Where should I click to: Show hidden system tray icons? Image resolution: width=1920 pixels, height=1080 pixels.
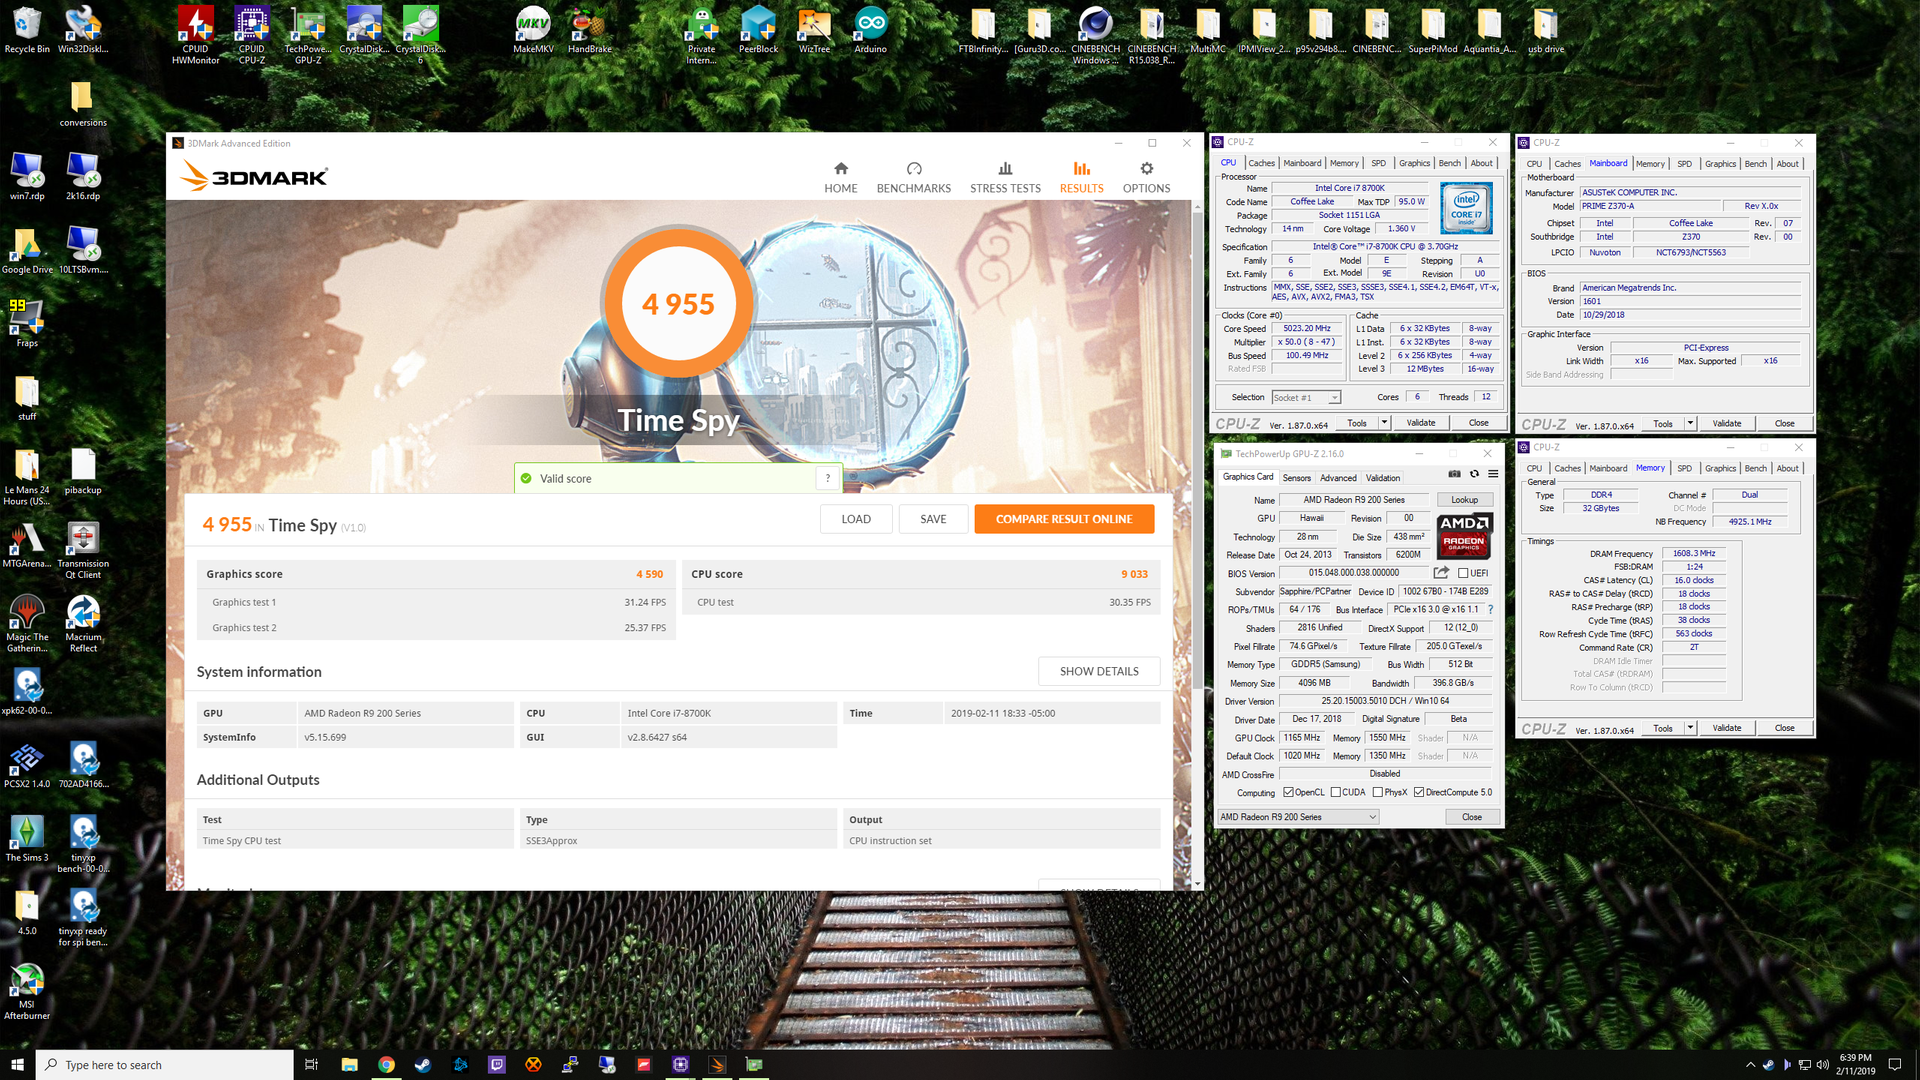(x=1750, y=1064)
